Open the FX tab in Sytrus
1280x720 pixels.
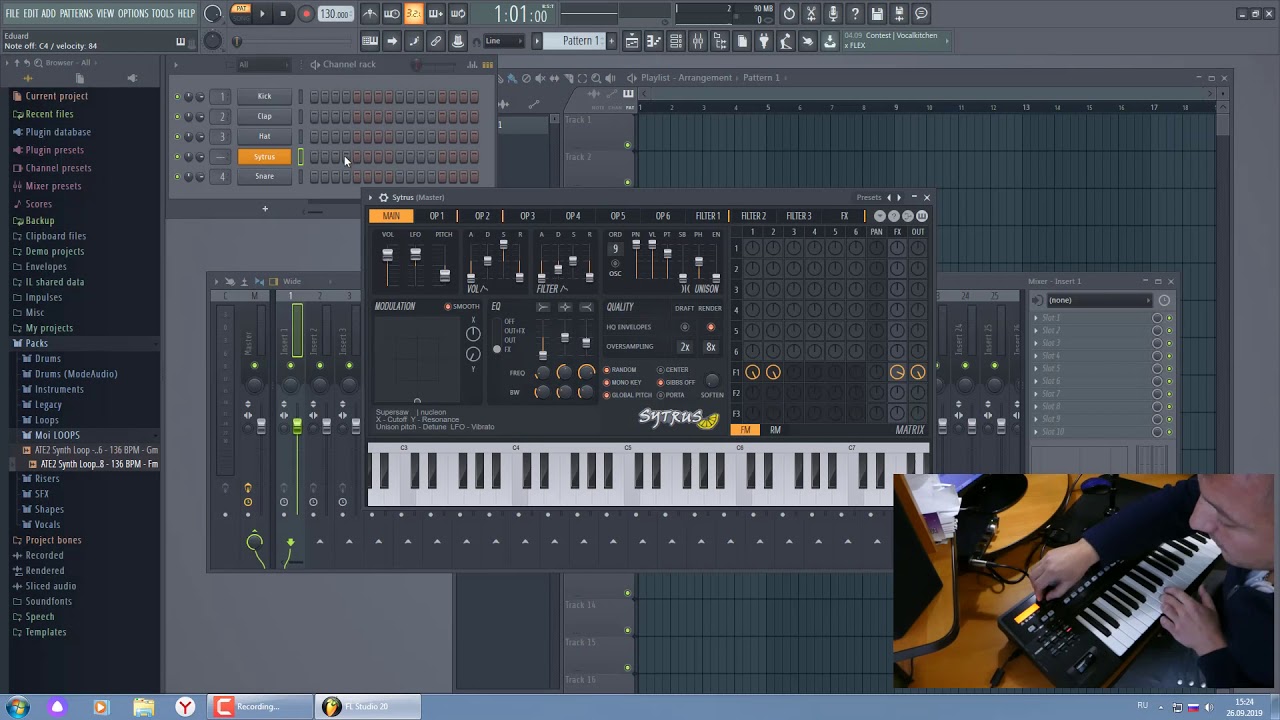tap(844, 216)
